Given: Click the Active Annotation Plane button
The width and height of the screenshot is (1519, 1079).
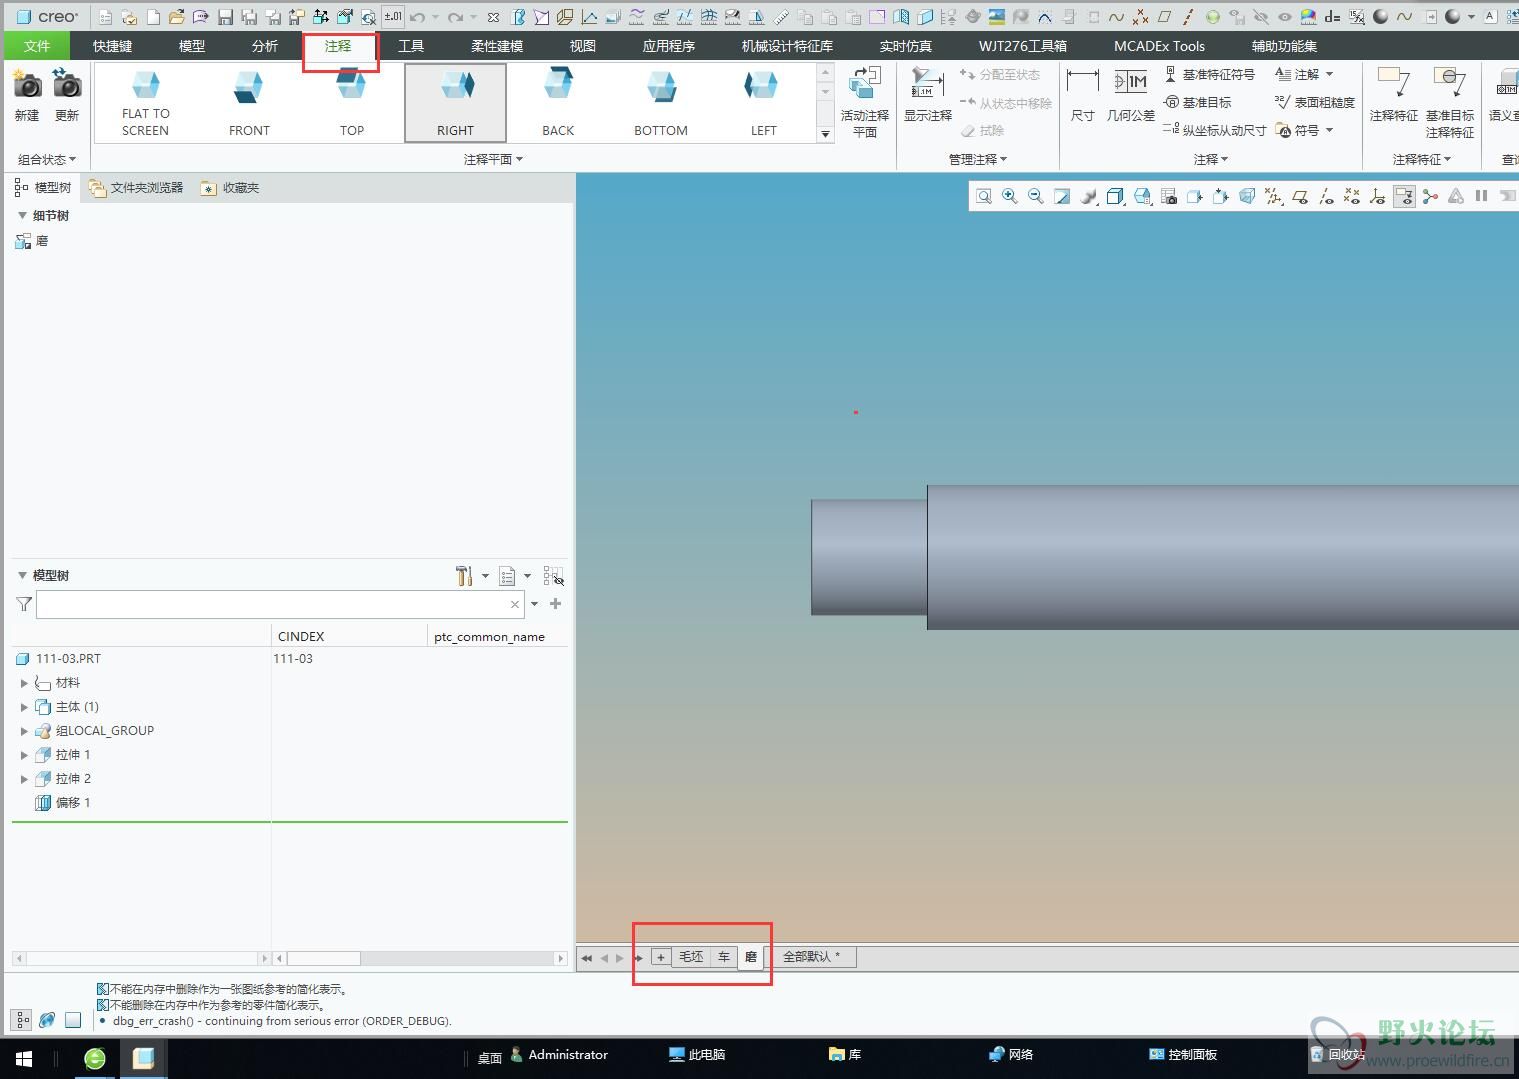Looking at the screenshot, I should [865, 102].
